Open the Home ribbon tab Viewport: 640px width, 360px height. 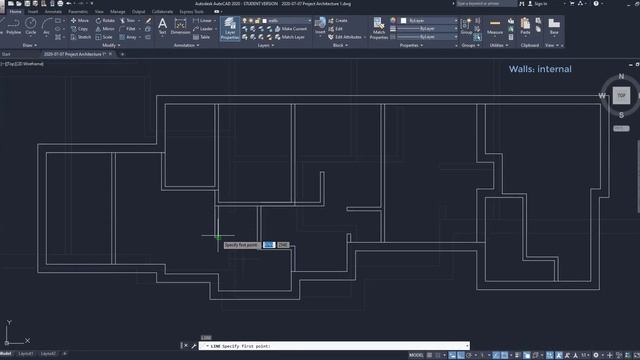[16, 12]
